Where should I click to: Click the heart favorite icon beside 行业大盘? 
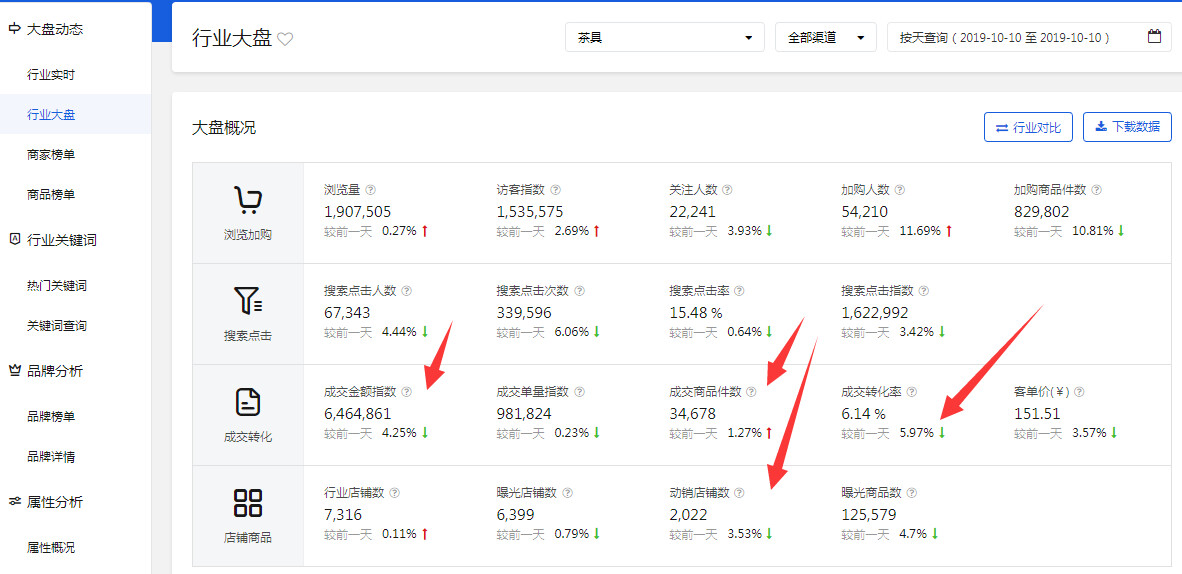coord(285,39)
